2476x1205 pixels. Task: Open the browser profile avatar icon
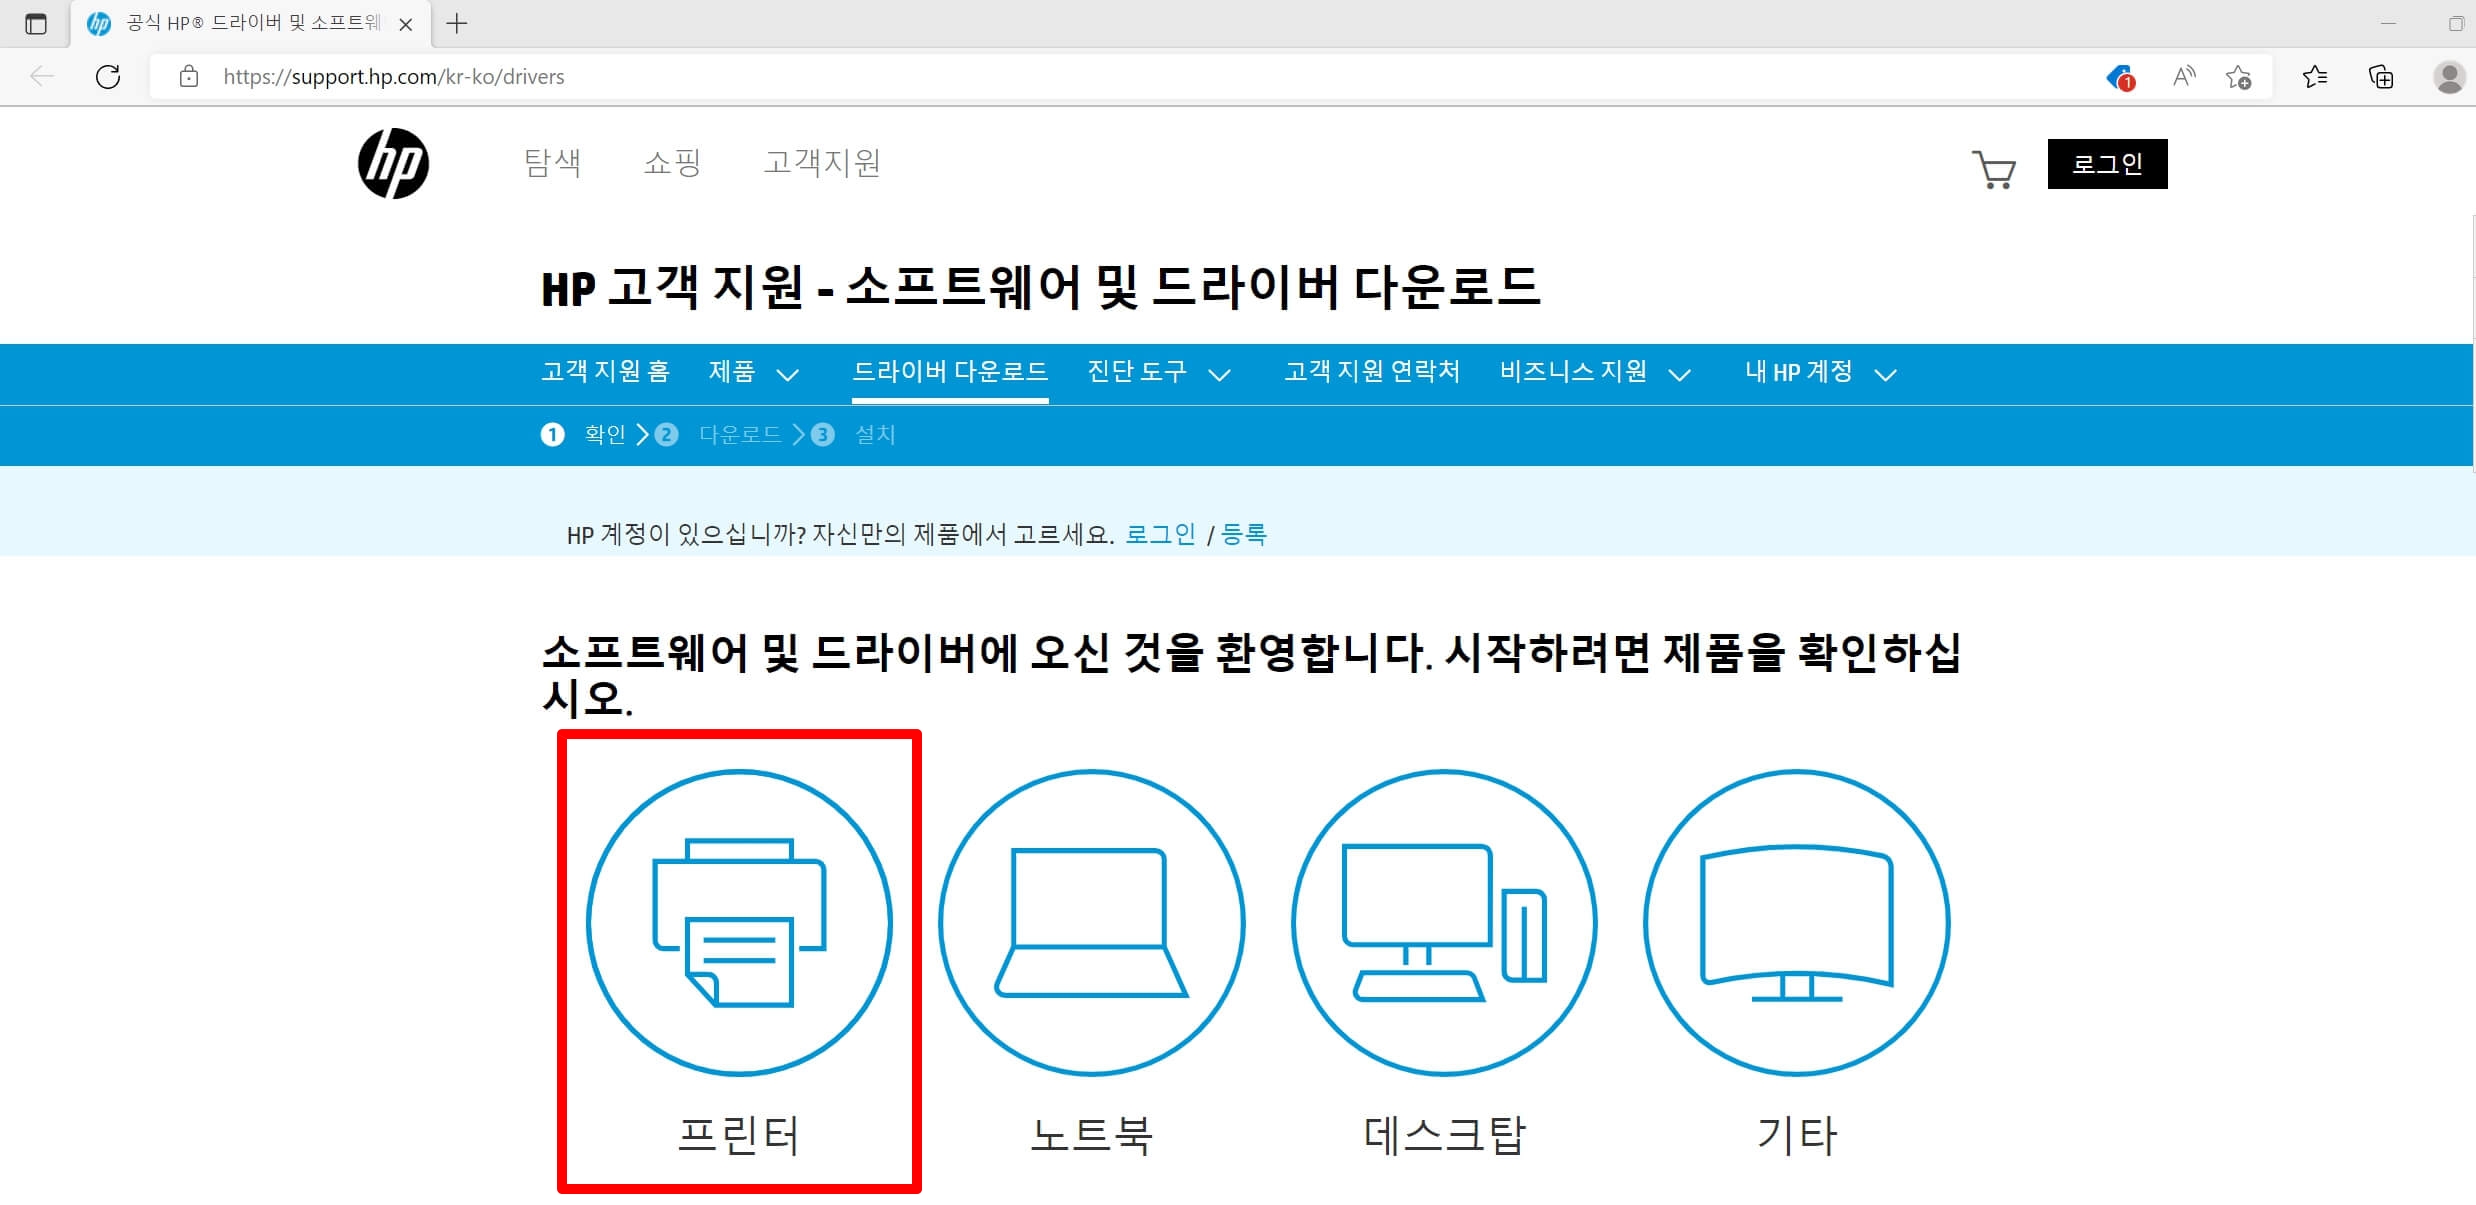pyautogui.click(x=2448, y=77)
